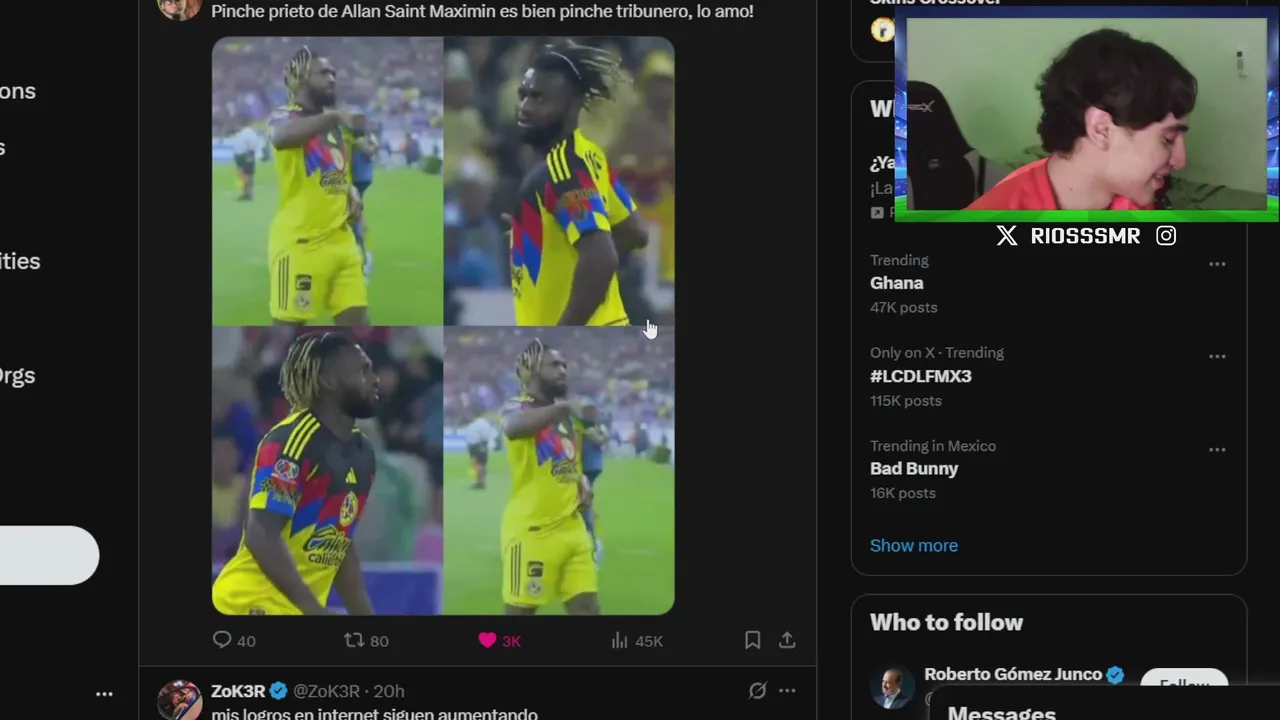Open options for the Ghana trend
Image resolution: width=1280 pixels, height=720 pixels.
1217,264
